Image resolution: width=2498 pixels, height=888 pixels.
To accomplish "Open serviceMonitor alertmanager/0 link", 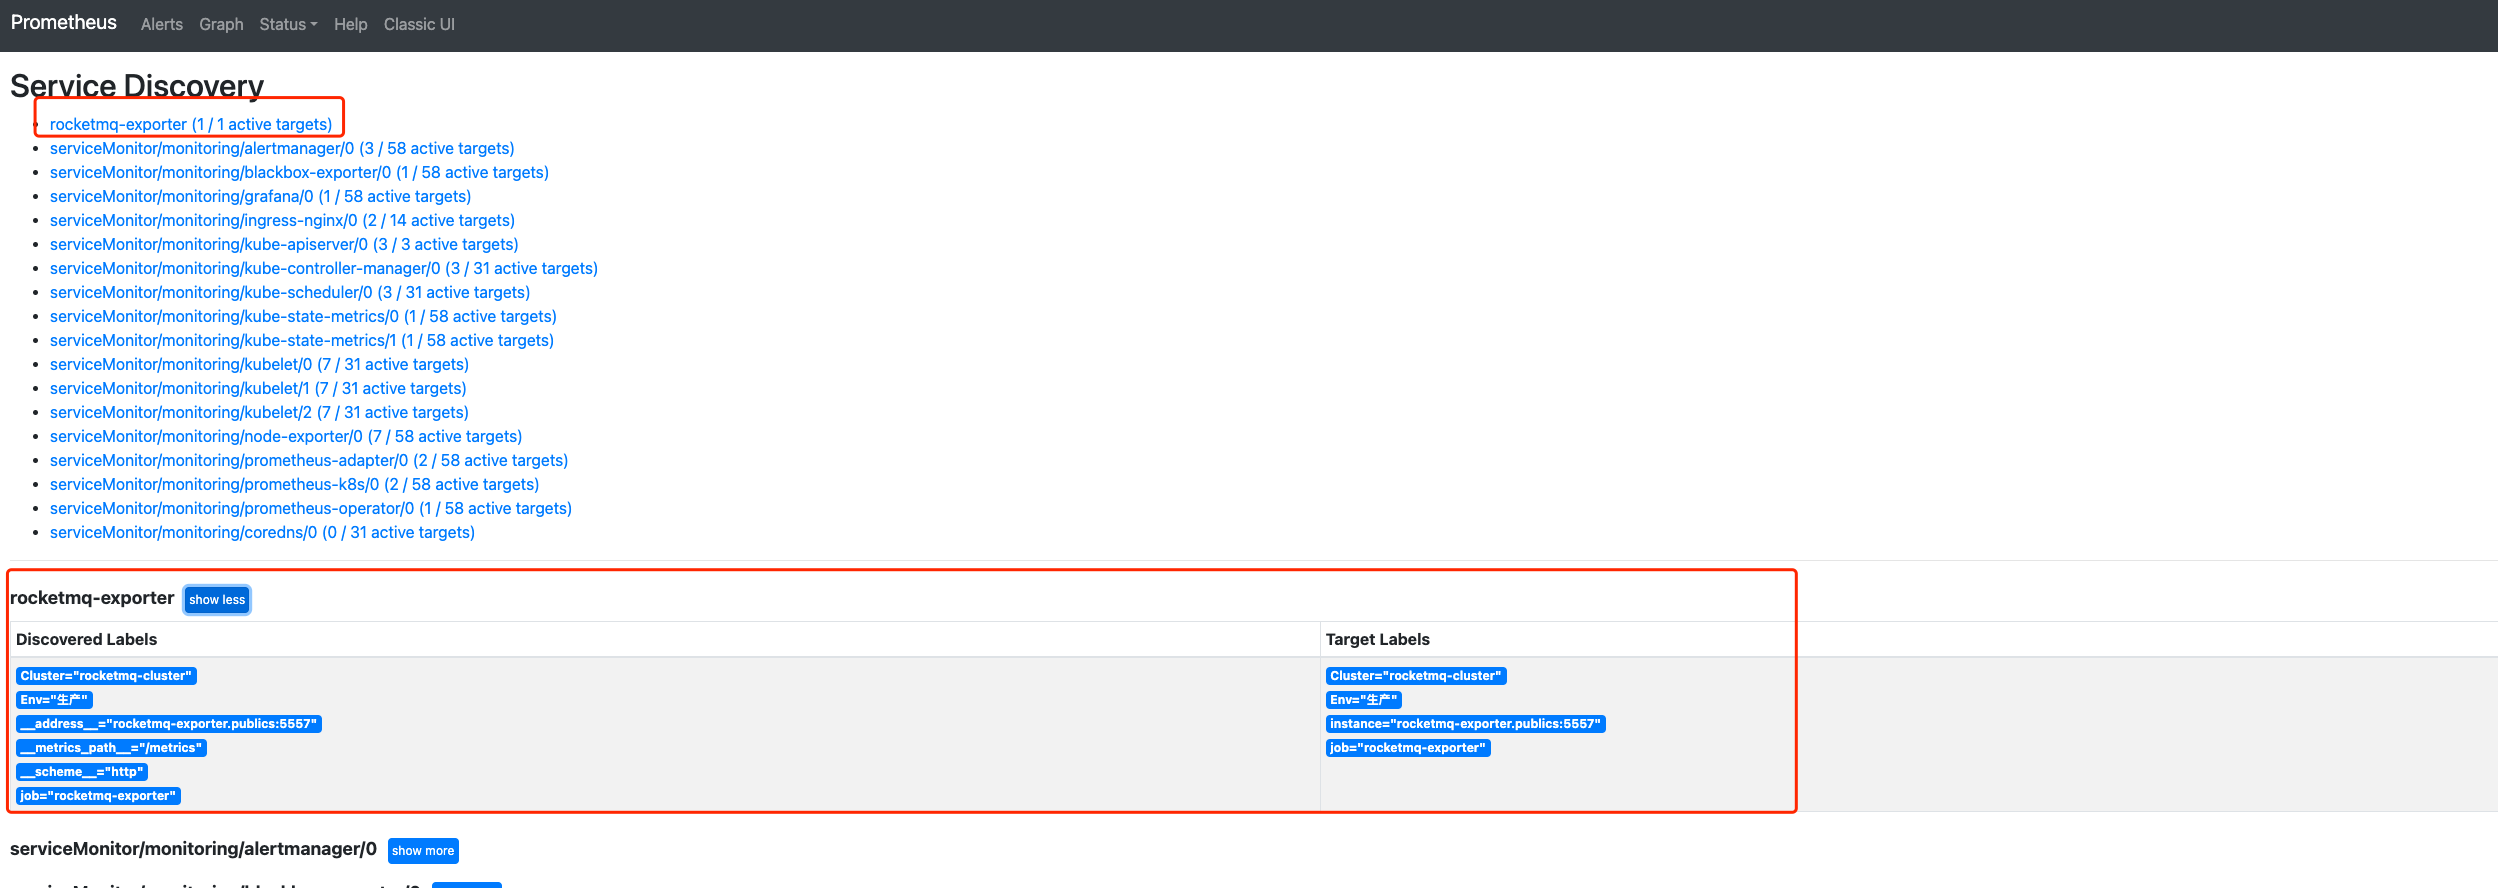I will pyautogui.click(x=282, y=148).
